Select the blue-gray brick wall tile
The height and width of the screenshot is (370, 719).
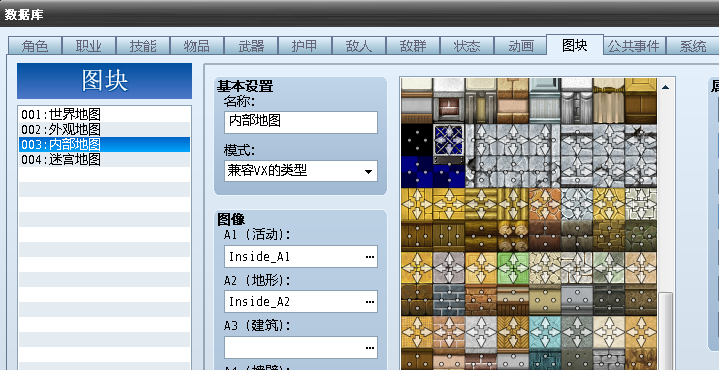pyautogui.click(x=449, y=300)
